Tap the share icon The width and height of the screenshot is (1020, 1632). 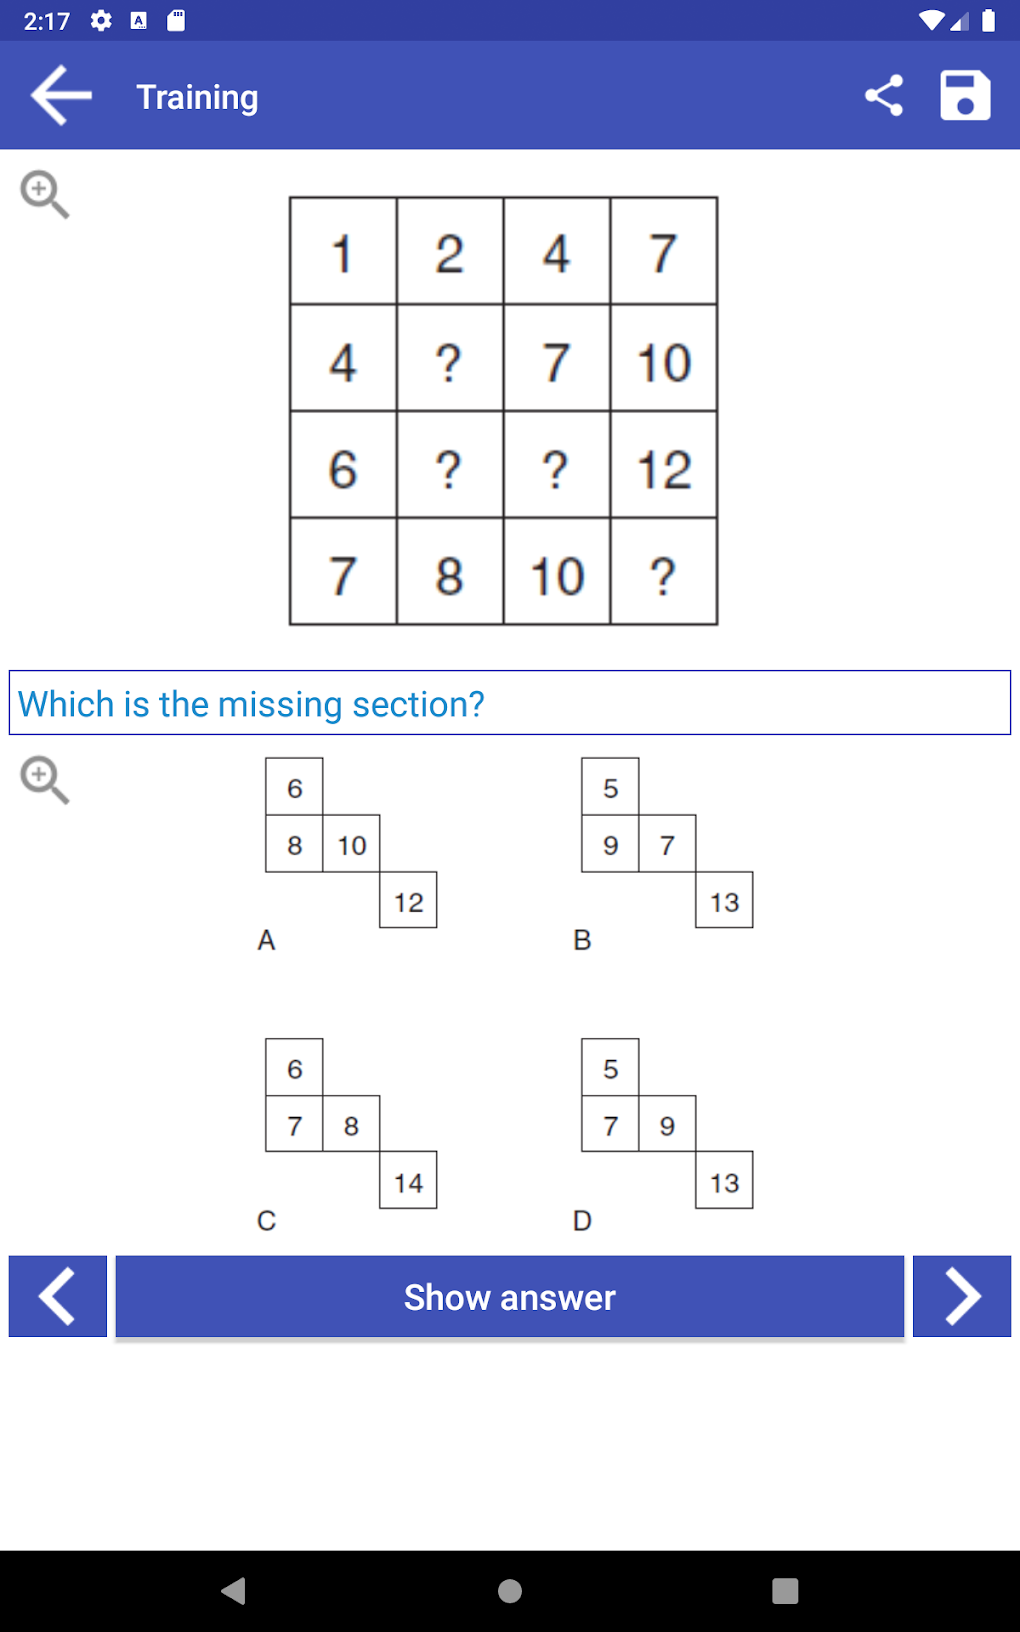point(884,96)
